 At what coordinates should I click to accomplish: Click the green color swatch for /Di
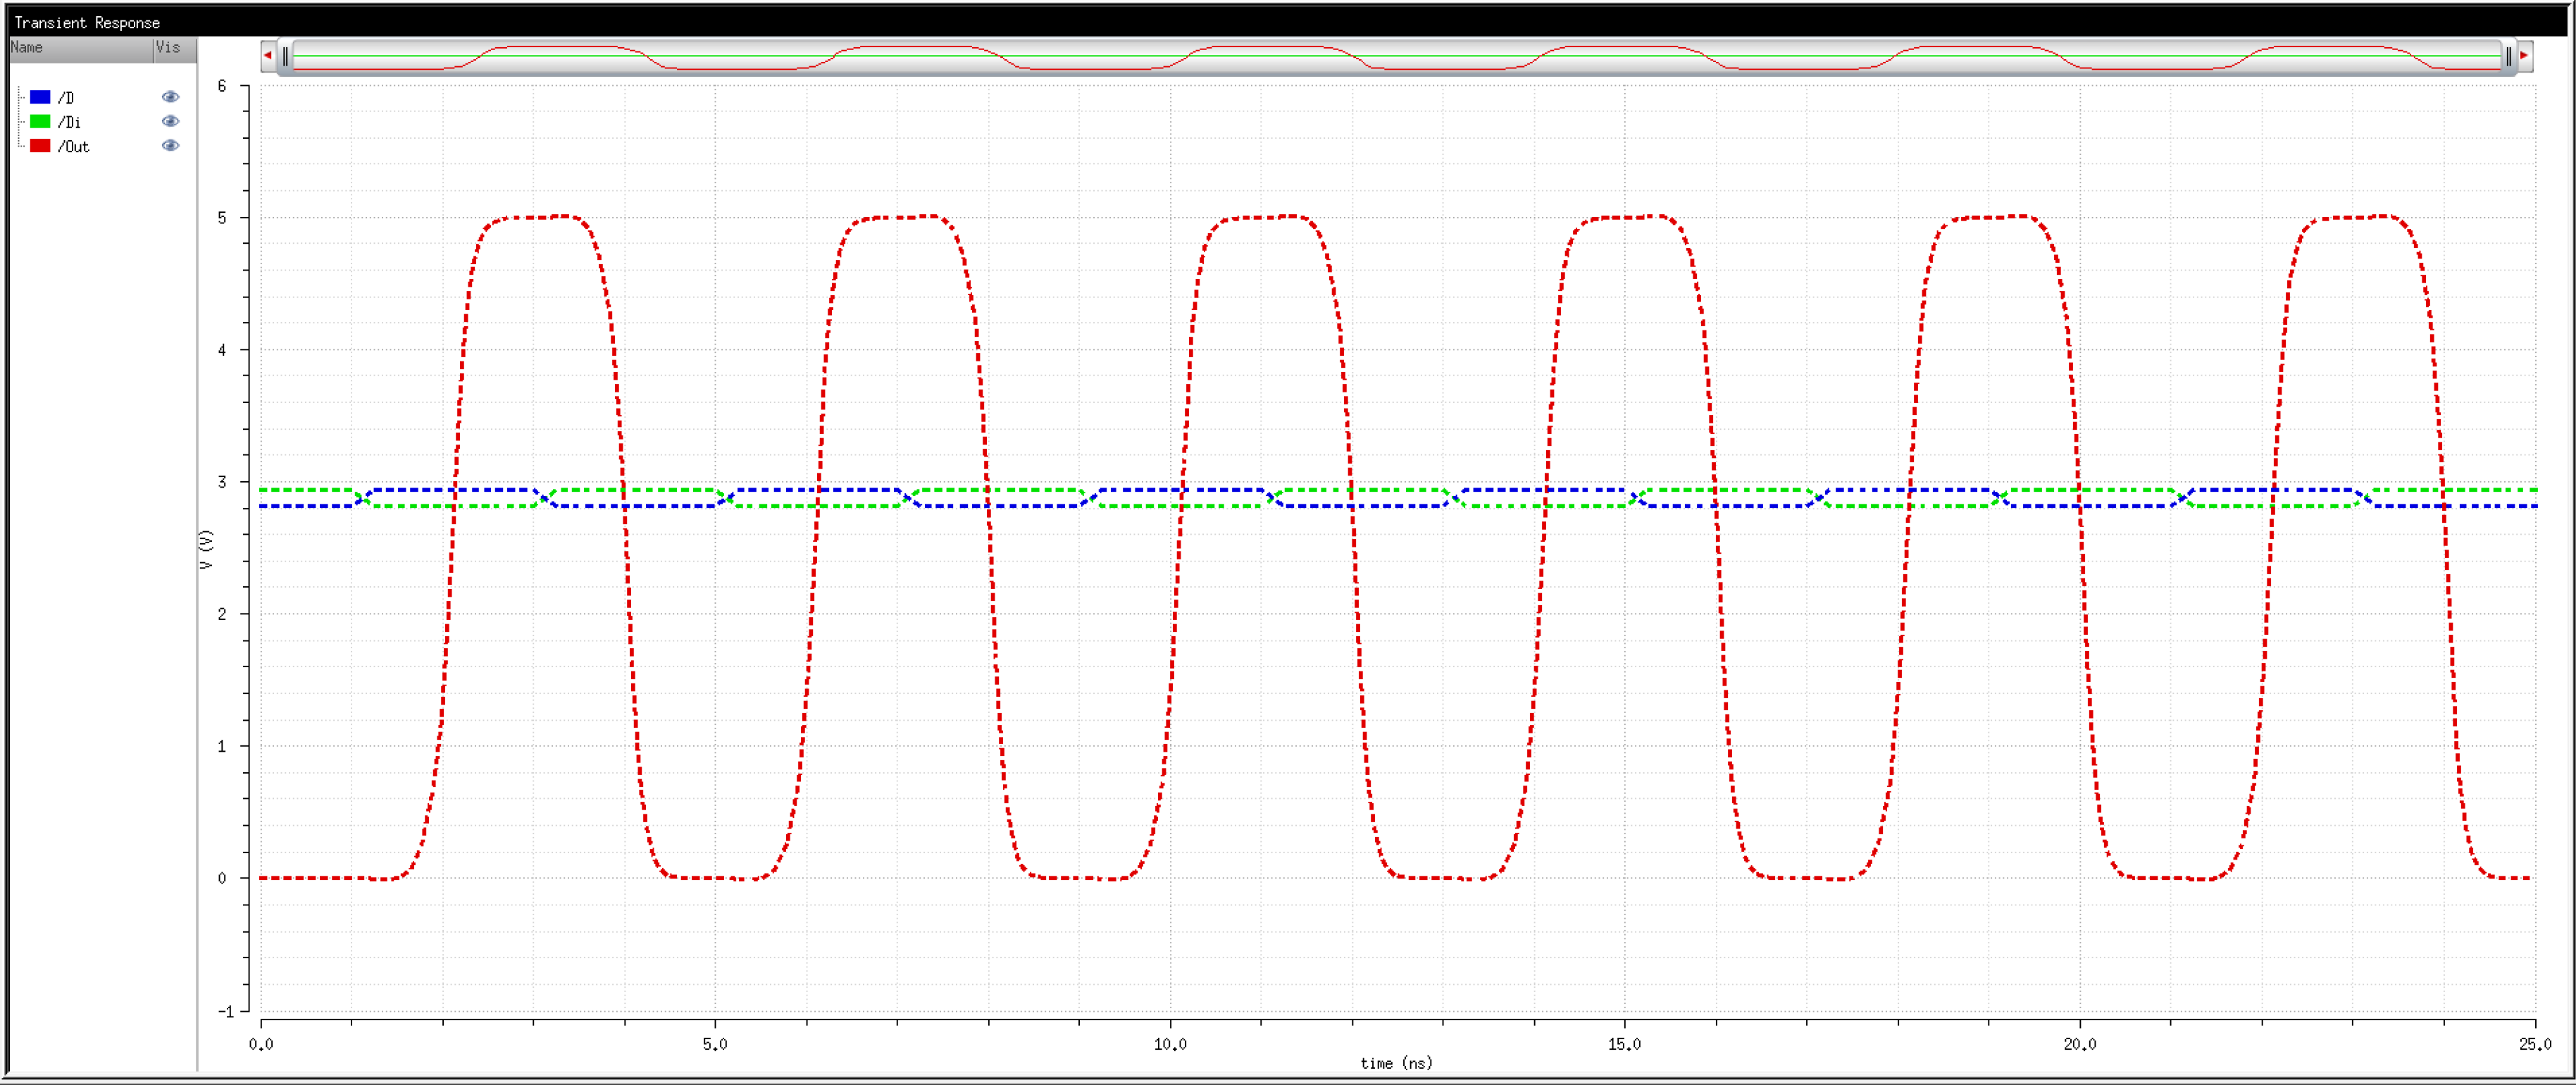[40, 121]
